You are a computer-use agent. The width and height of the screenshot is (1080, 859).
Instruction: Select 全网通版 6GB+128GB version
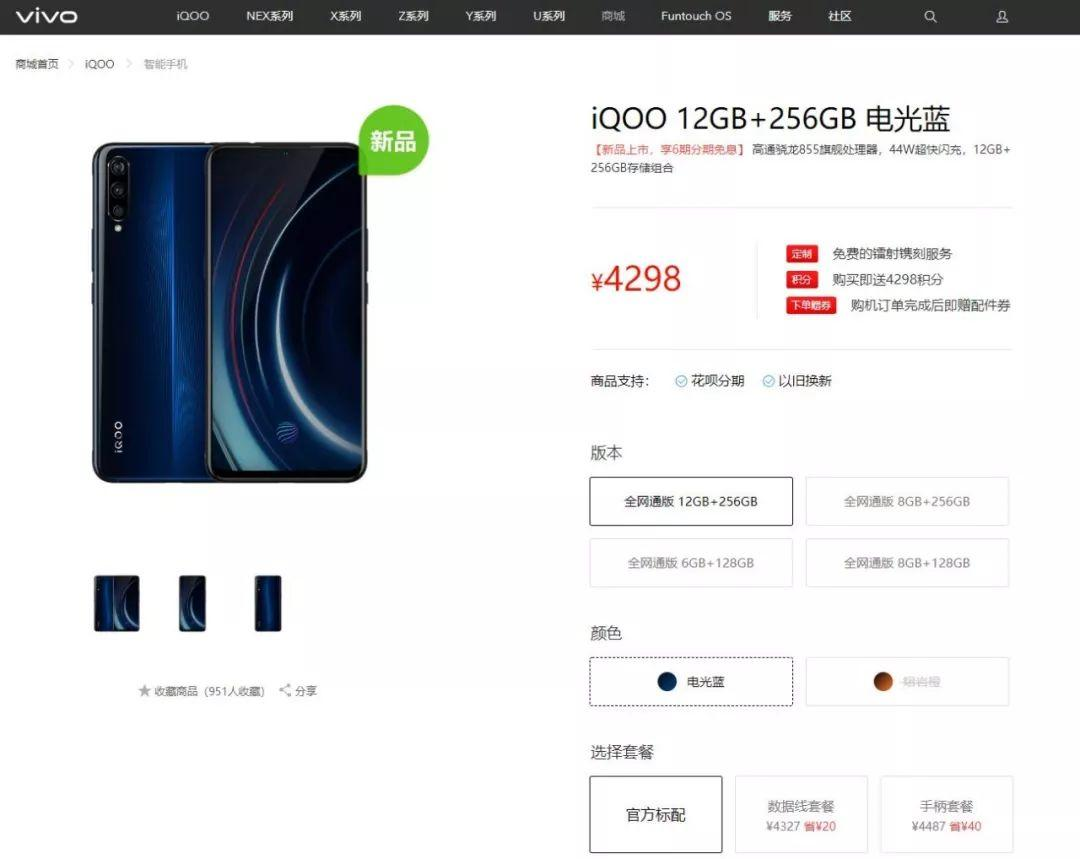tap(691, 563)
